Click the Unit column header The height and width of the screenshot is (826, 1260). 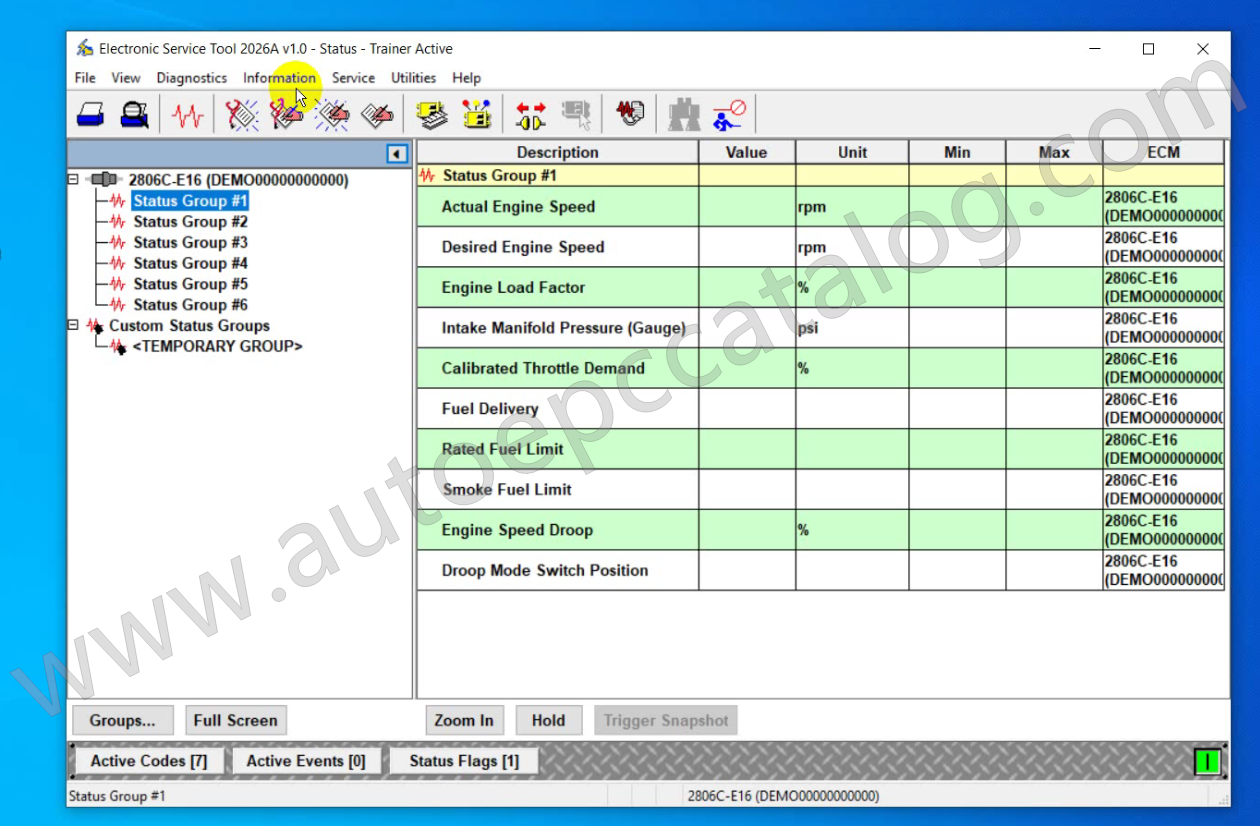(852, 152)
